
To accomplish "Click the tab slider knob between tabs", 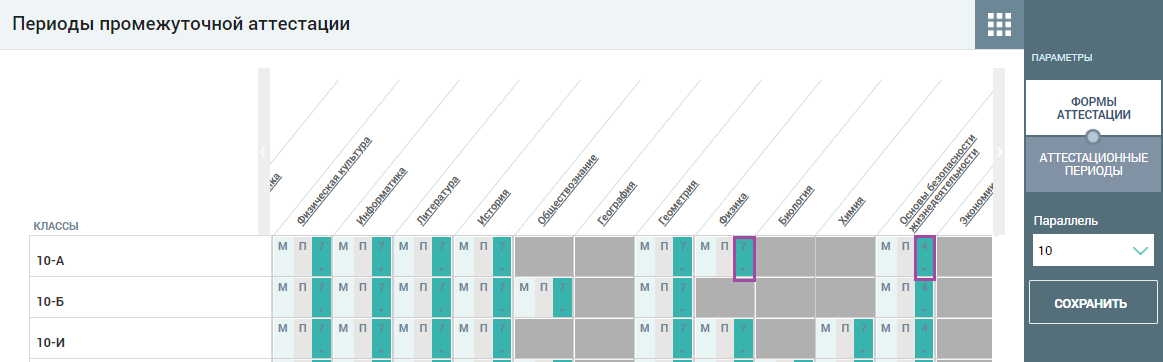I will click(x=1093, y=136).
